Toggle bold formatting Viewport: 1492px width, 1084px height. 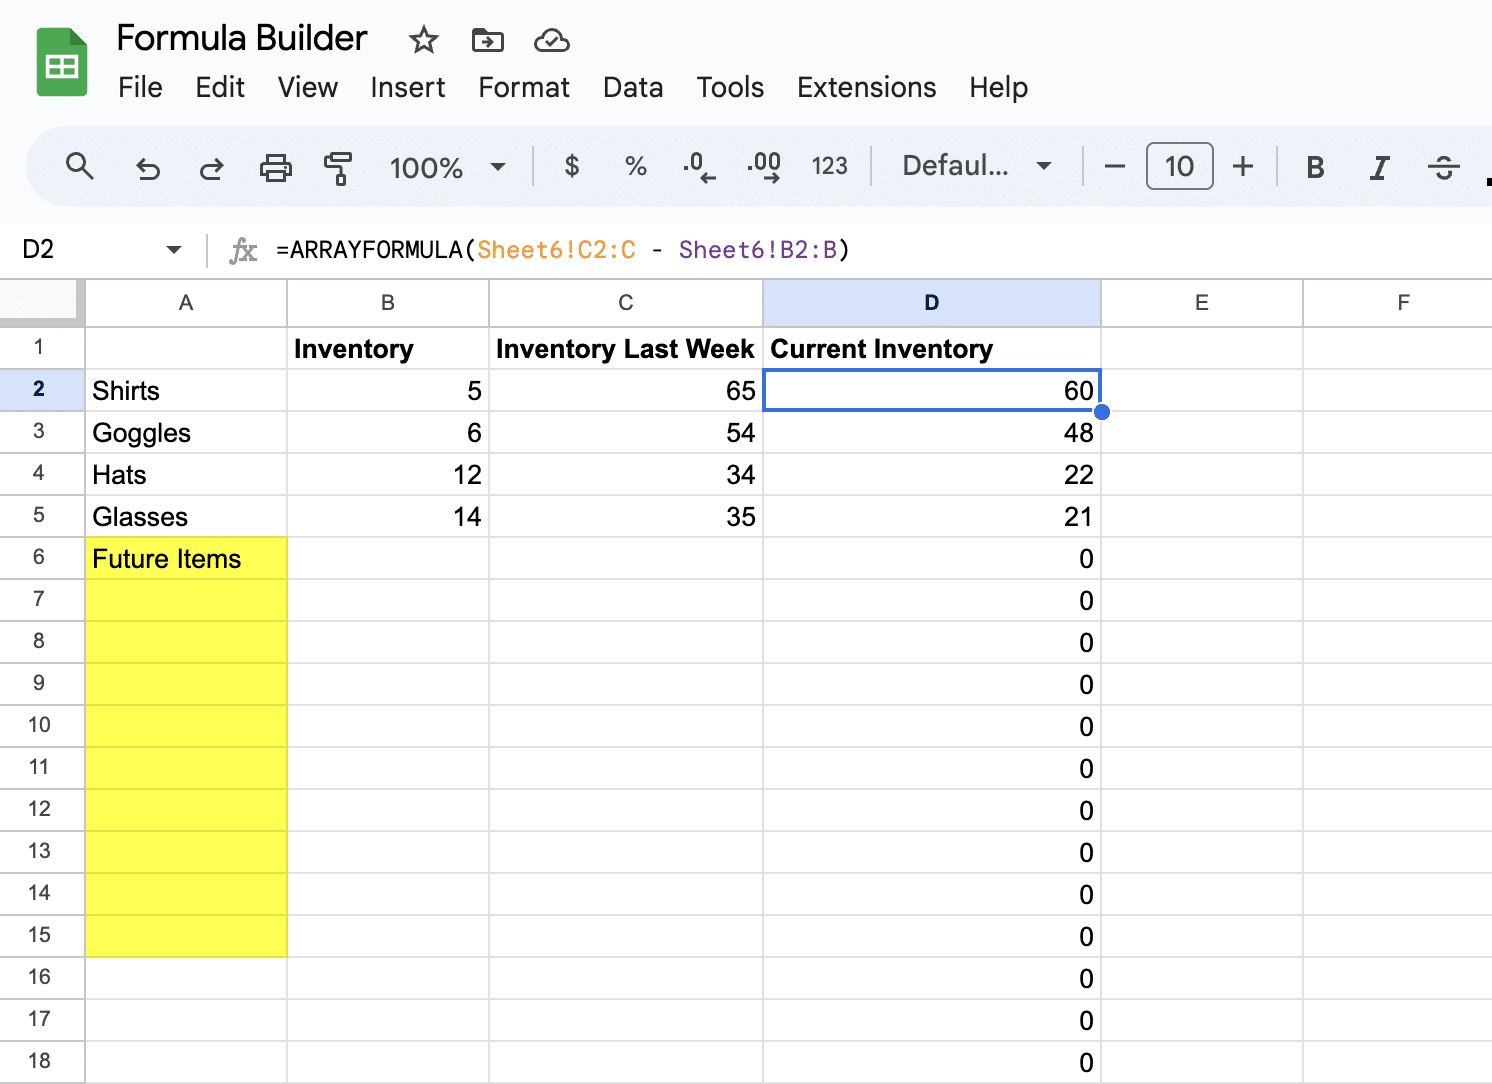tap(1315, 167)
